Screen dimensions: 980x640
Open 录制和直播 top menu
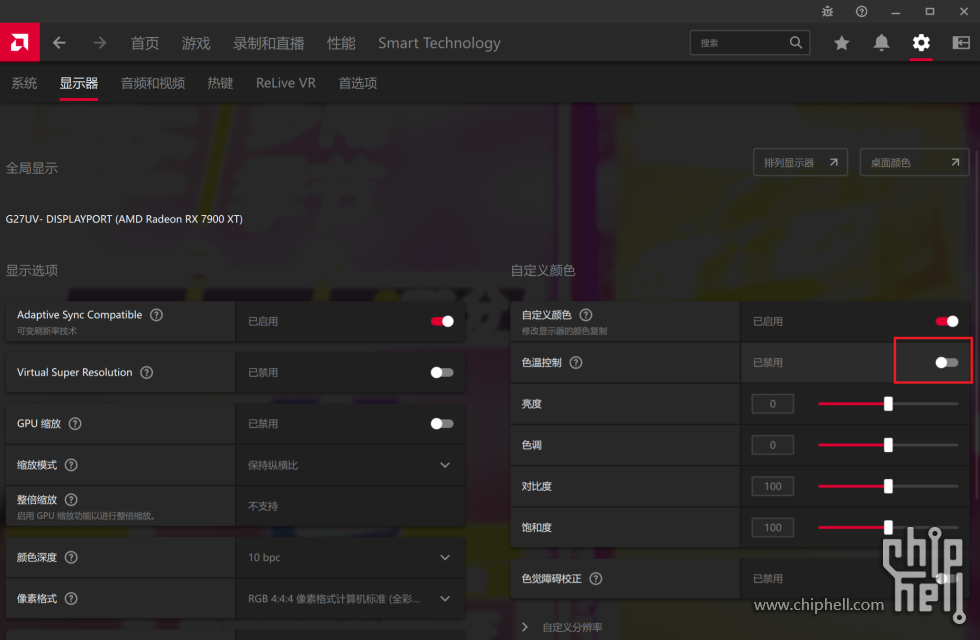tap(269, 42)
